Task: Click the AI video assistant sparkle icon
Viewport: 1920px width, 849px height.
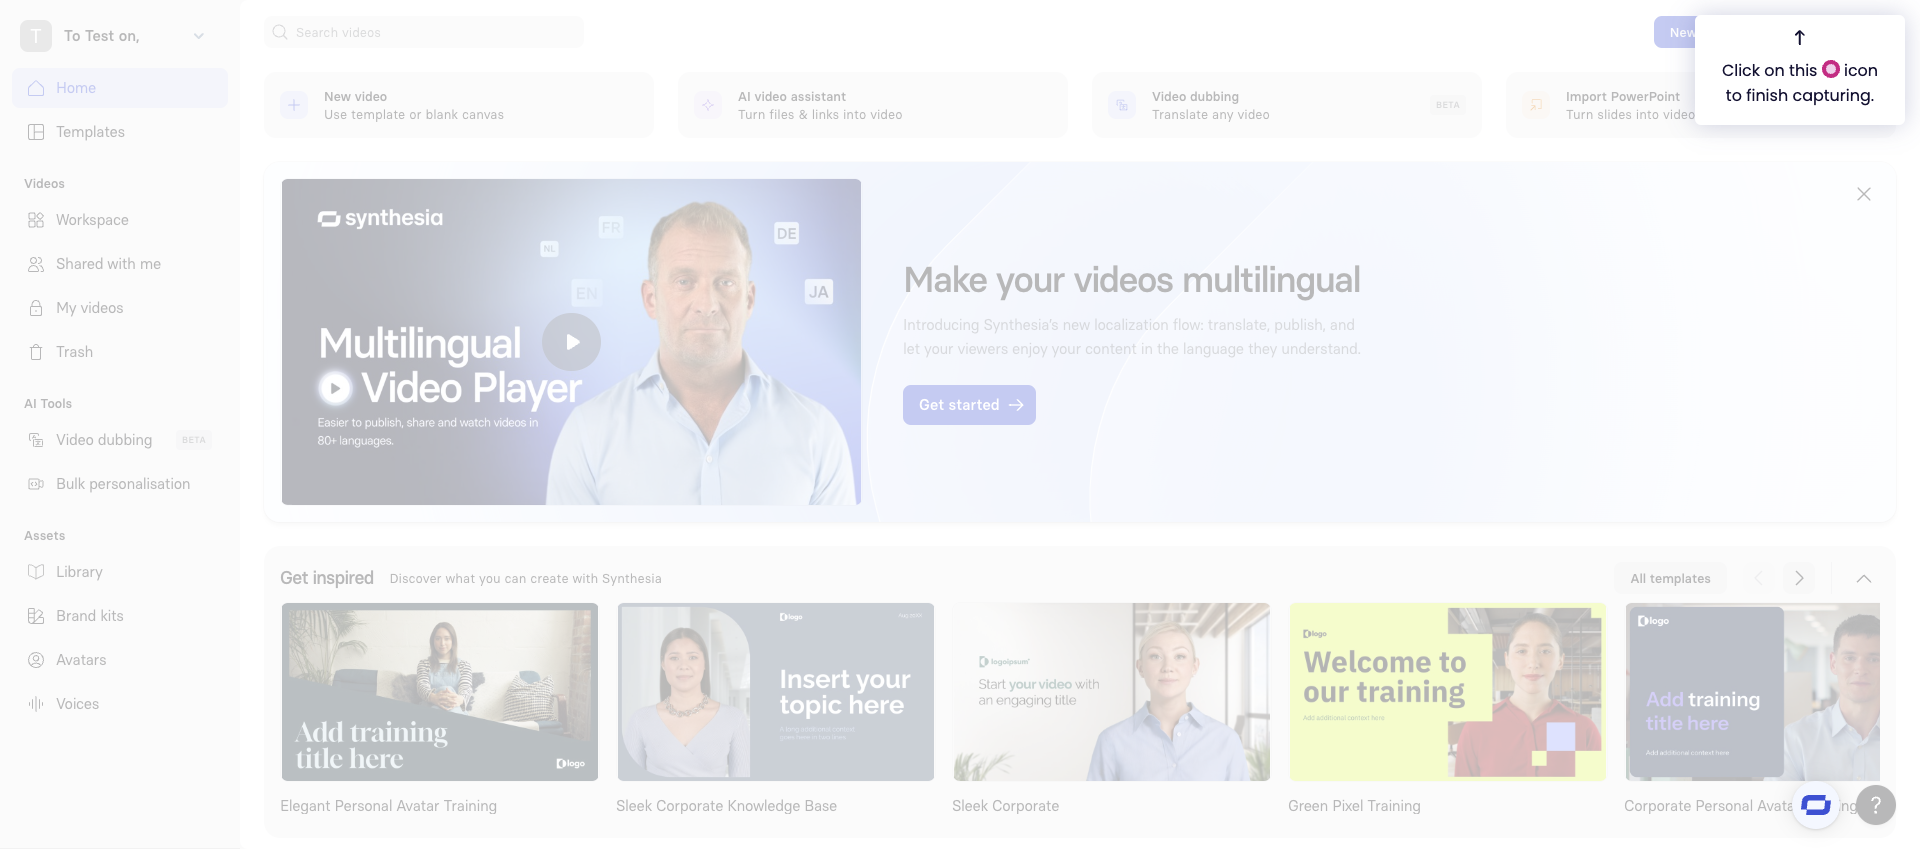Action: [708, 105]
